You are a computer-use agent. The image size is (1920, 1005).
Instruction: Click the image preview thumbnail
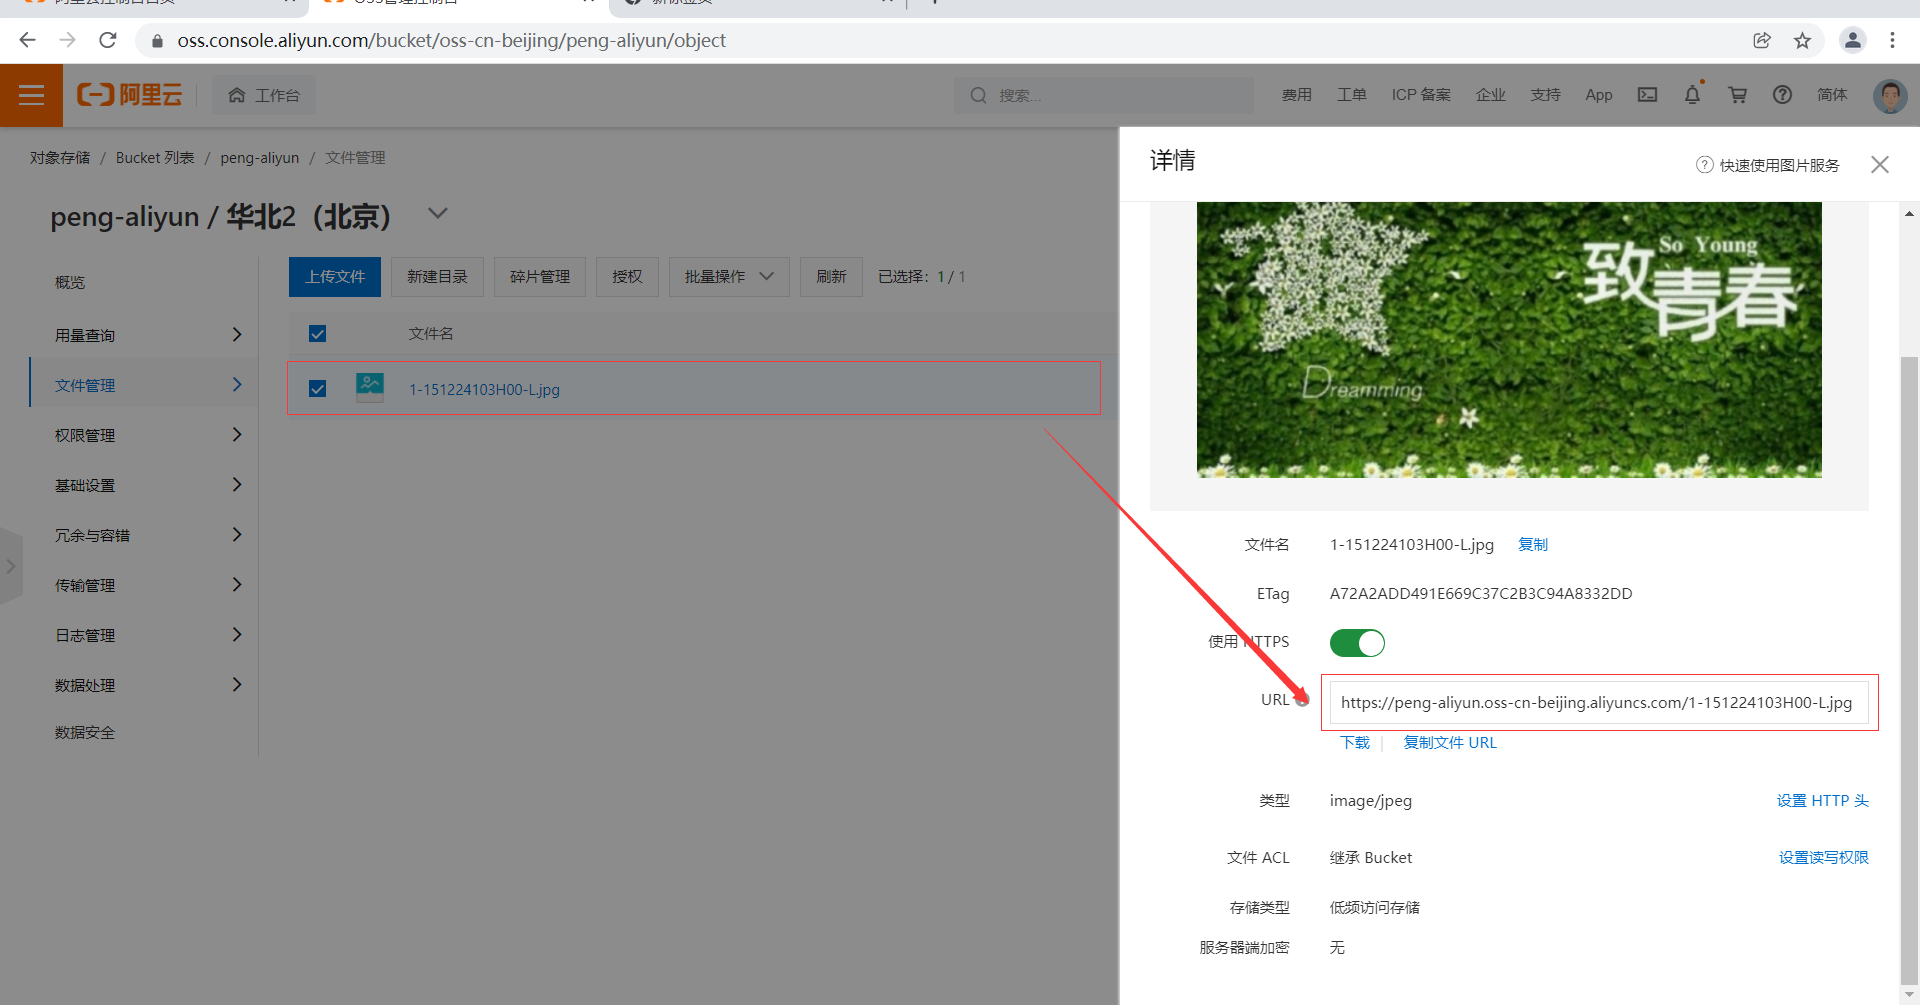coord(1508,340)
